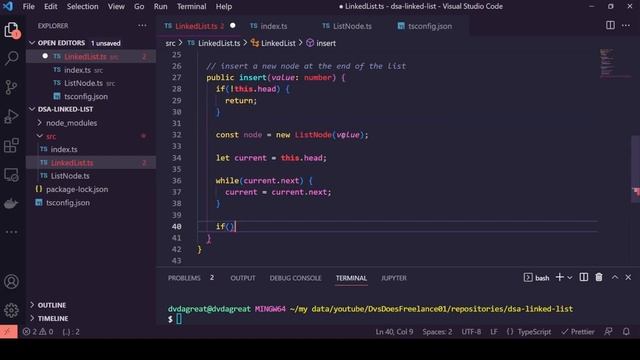The height and width of the screenshot is (360, 640).
Task: Open the insert method breadcrumb
Action: point(321,43)
